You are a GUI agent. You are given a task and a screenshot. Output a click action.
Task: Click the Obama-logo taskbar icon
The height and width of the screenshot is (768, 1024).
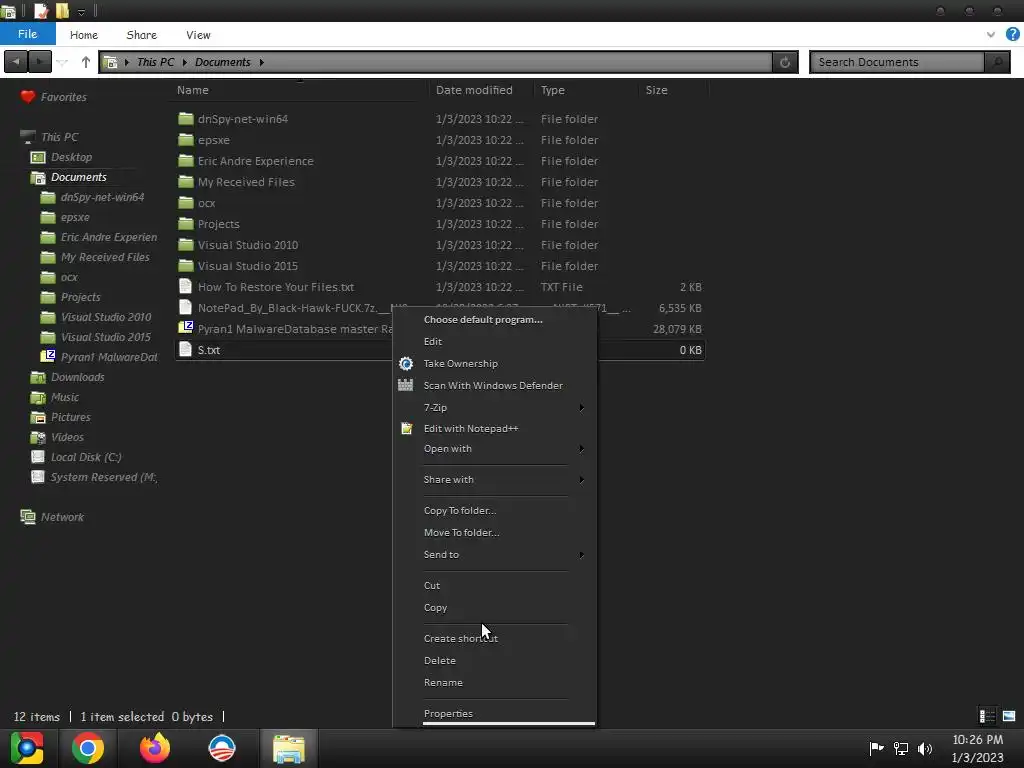(221, 748)
